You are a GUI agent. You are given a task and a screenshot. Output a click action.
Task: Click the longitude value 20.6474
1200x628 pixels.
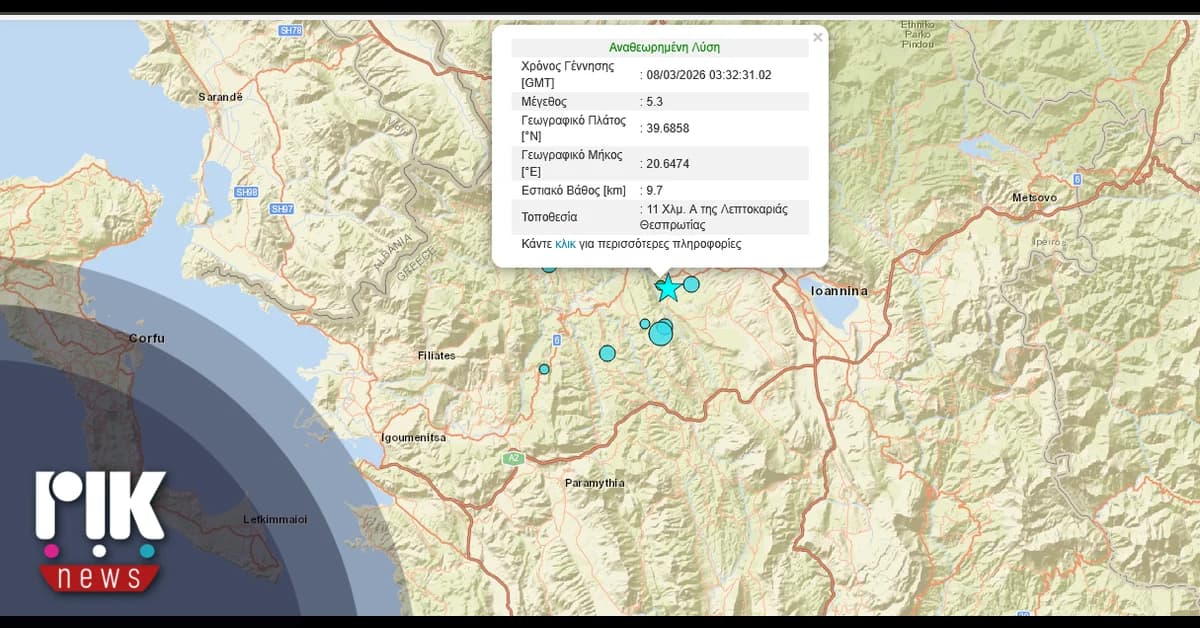pyautogui.click(x=668, y=162)
